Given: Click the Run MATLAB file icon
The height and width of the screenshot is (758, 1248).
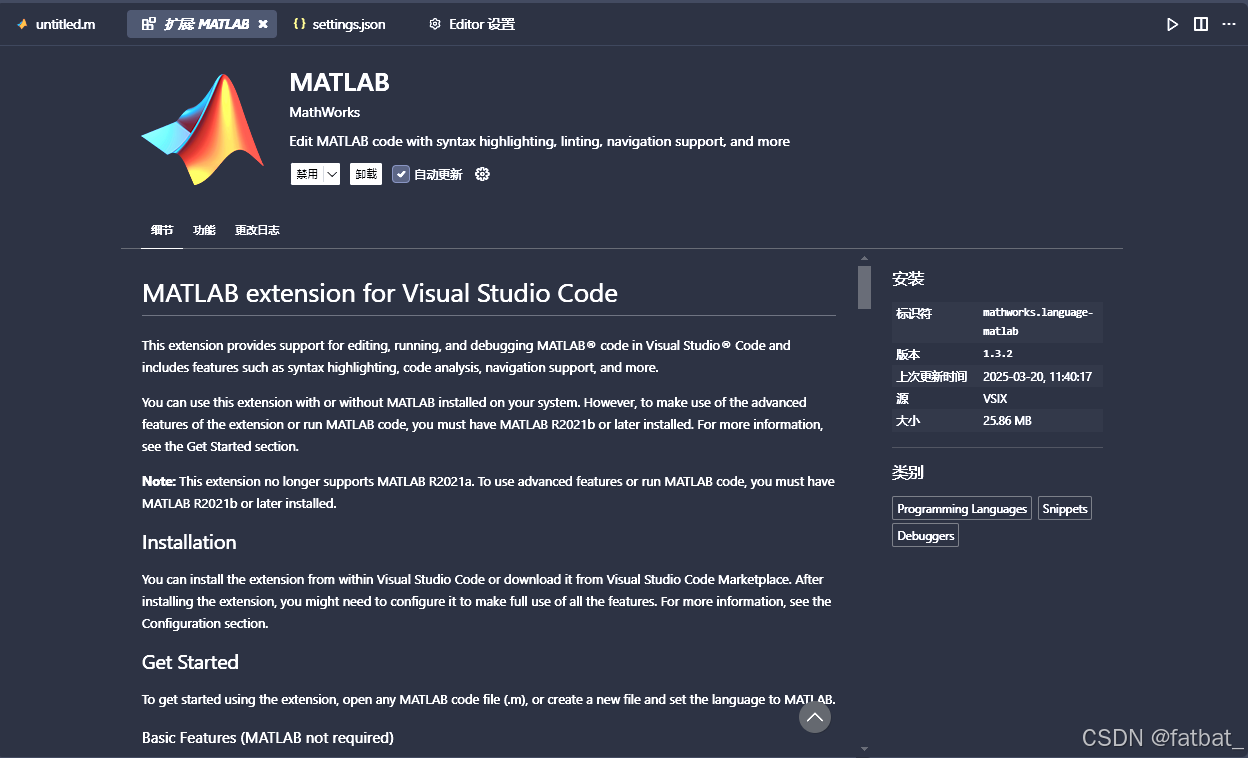Looking at the screenshot, I should 1172,23.
